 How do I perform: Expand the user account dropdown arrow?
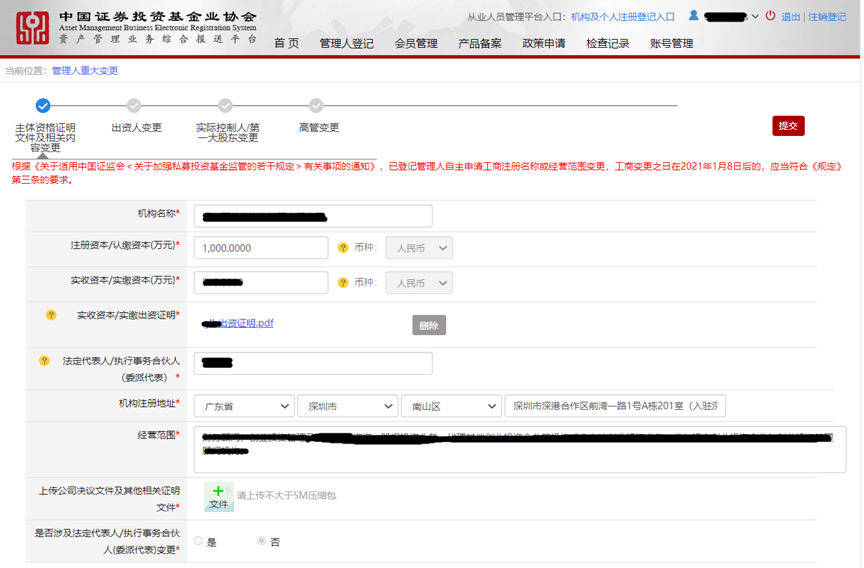coord(755,17)
